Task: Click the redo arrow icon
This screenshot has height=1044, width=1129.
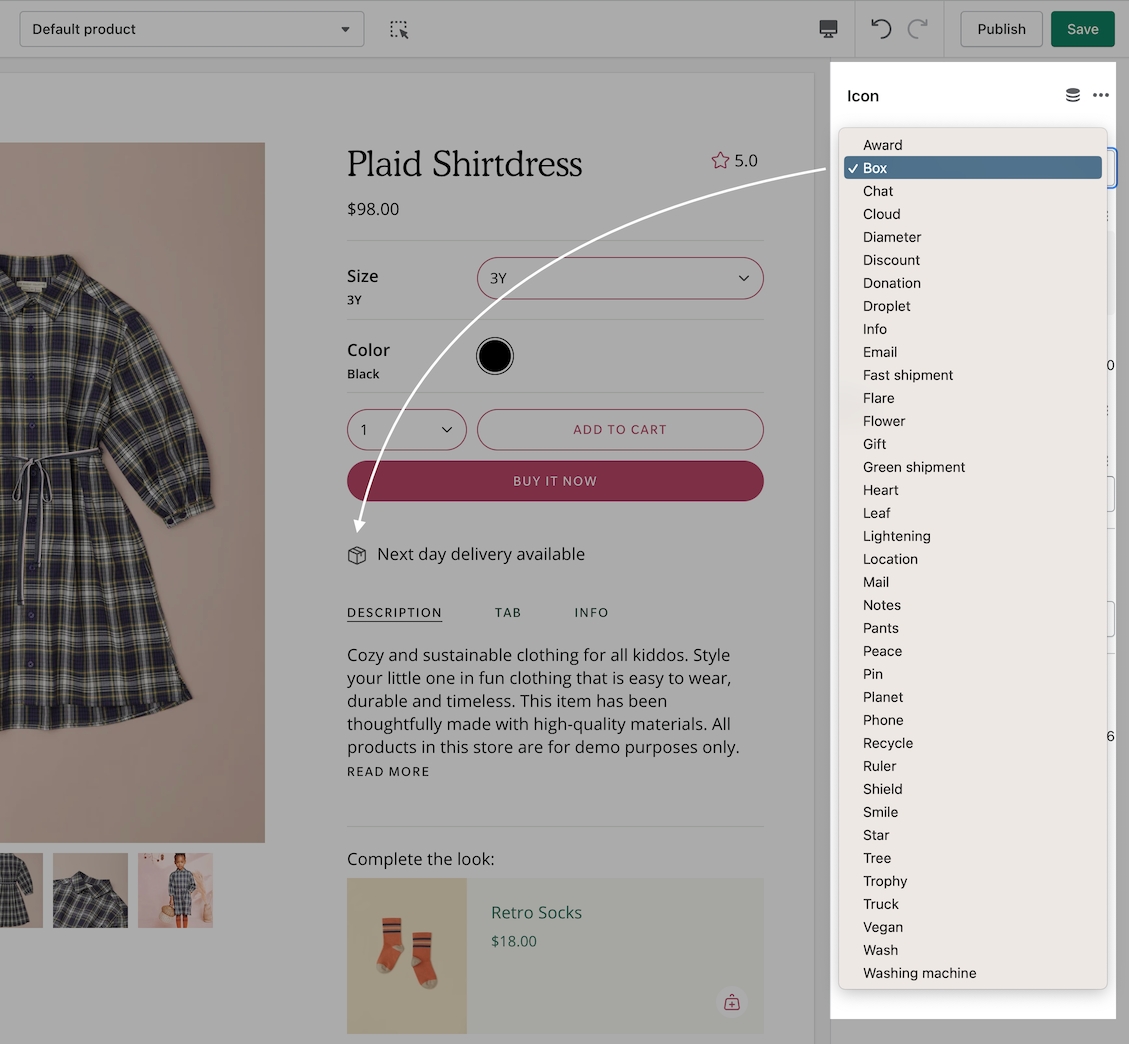Action: click(917, 29)
